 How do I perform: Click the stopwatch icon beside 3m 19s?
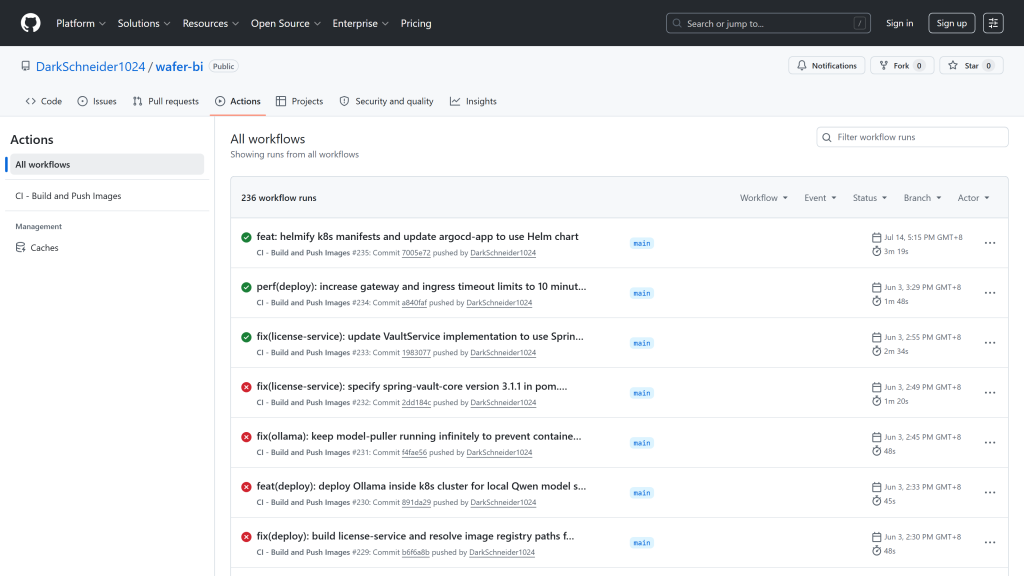pos(876,251)
